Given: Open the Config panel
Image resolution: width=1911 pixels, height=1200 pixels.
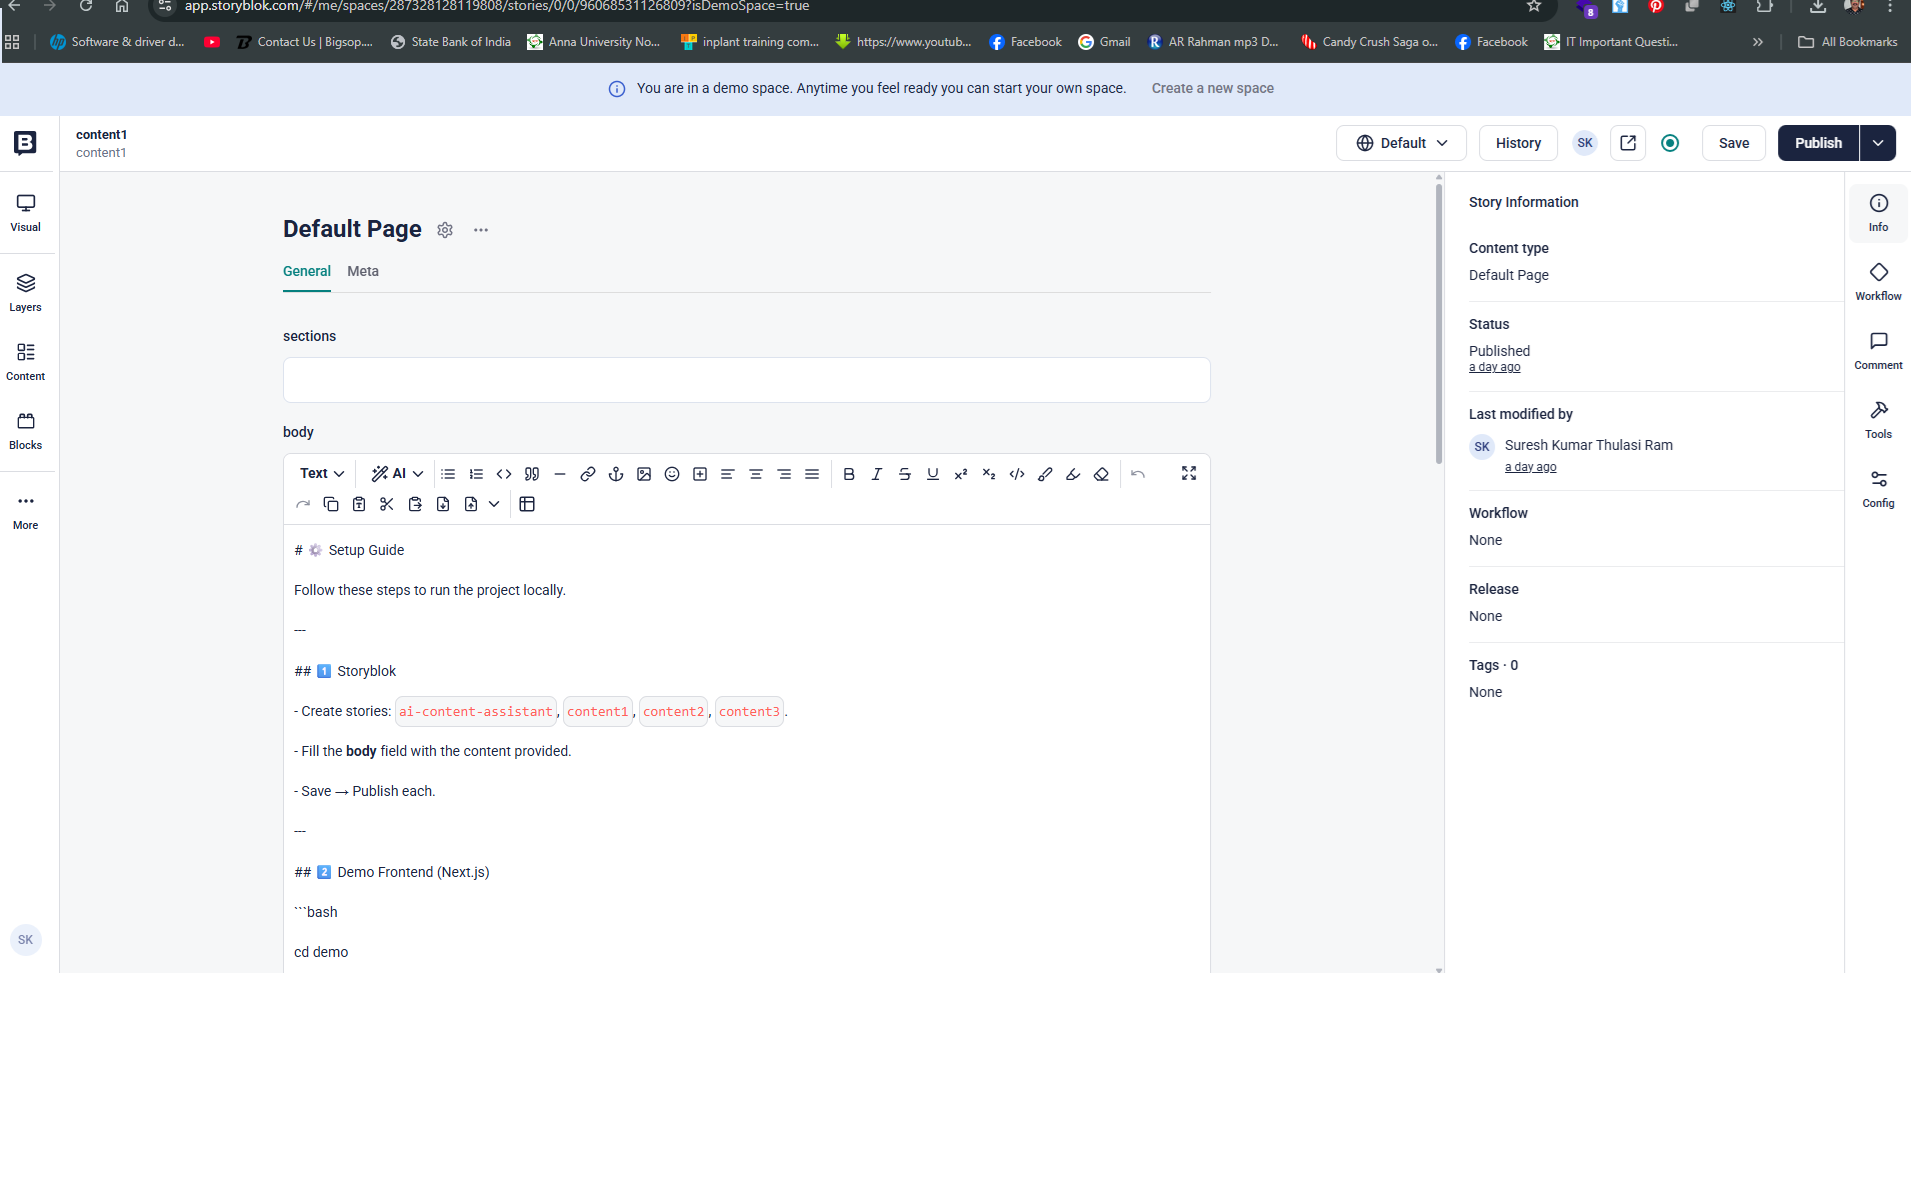Looking at the screenshot, I should point(1878,488).
